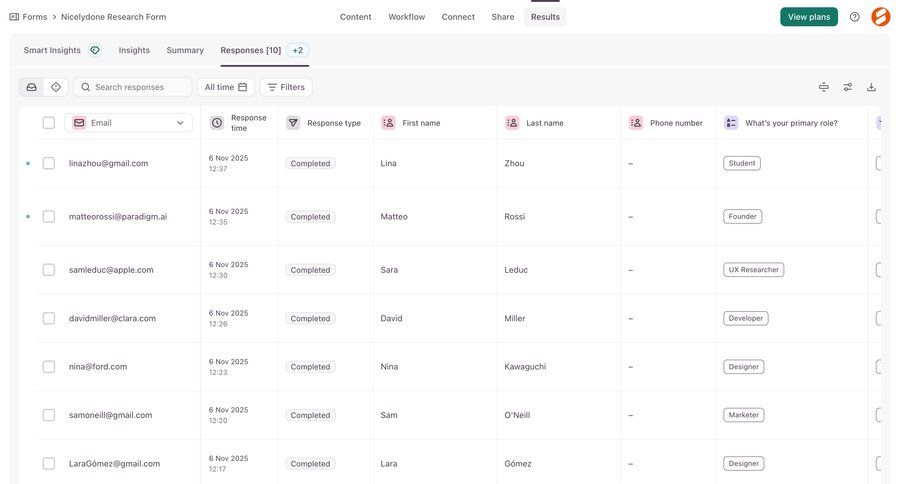The height and width of the screenshot is (484, 900).
Task: Switch to the inbox view icon
Action: pyautogui.click(x=32, y=87)
